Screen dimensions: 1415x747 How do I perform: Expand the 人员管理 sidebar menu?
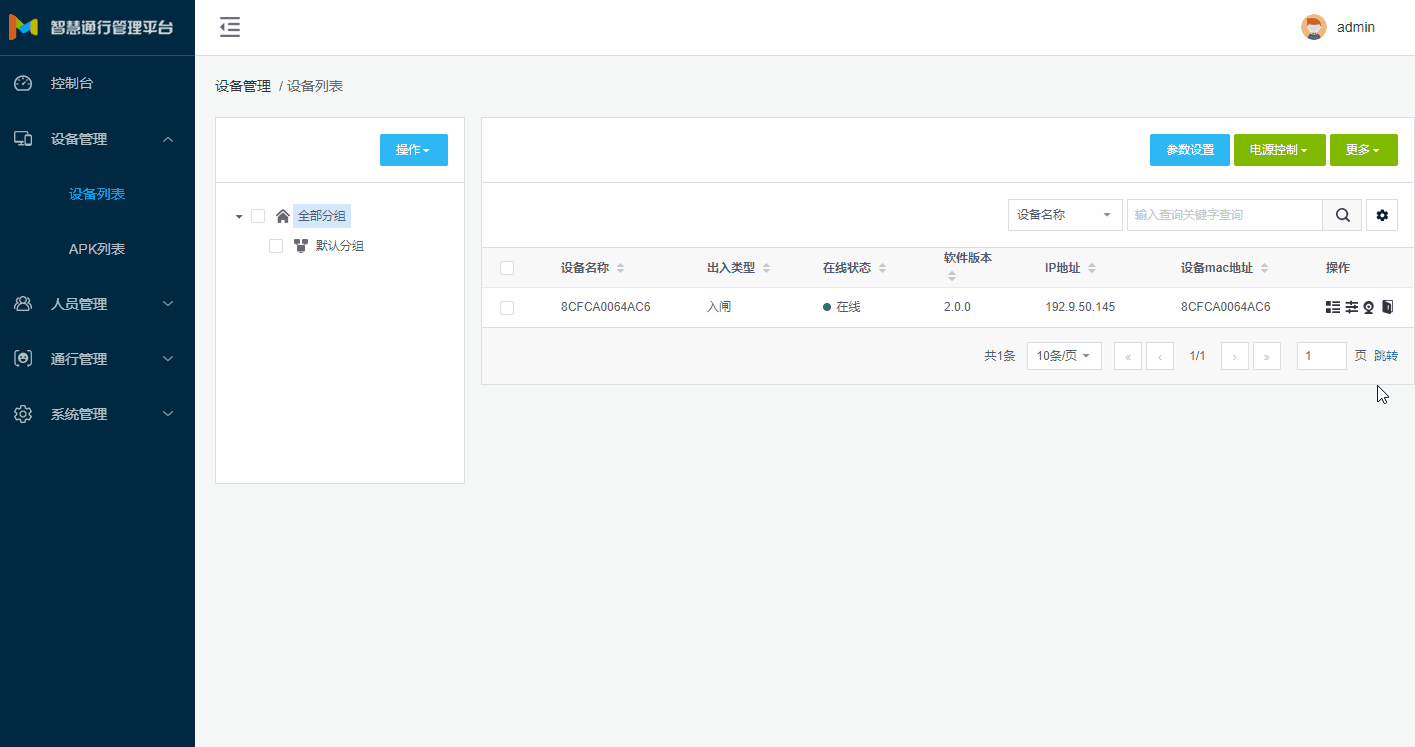coord(97,304)
